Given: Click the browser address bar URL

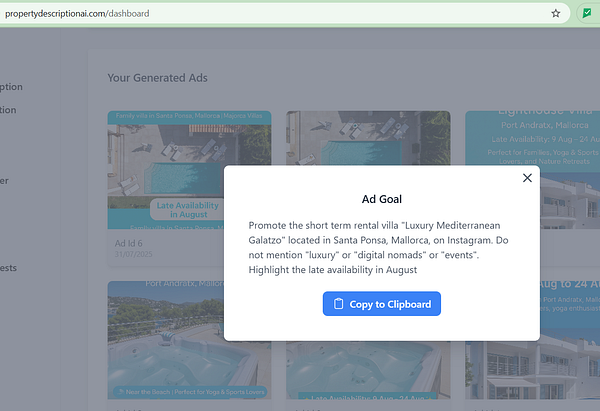Looking at the screenshot, I should point(77,14).
